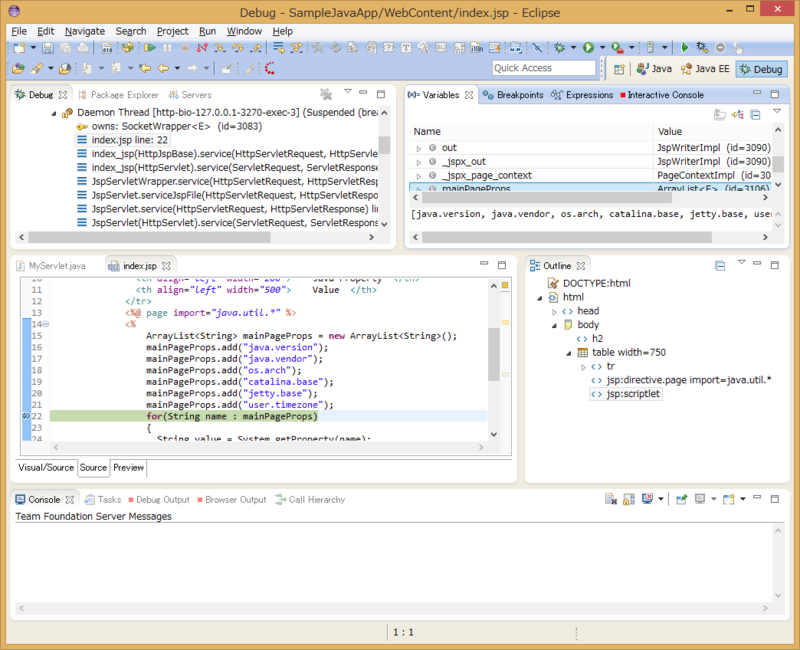Screen dimensions: 800x650
Task: Click Collapse All icon in Variables view
Action: point(755,115)
